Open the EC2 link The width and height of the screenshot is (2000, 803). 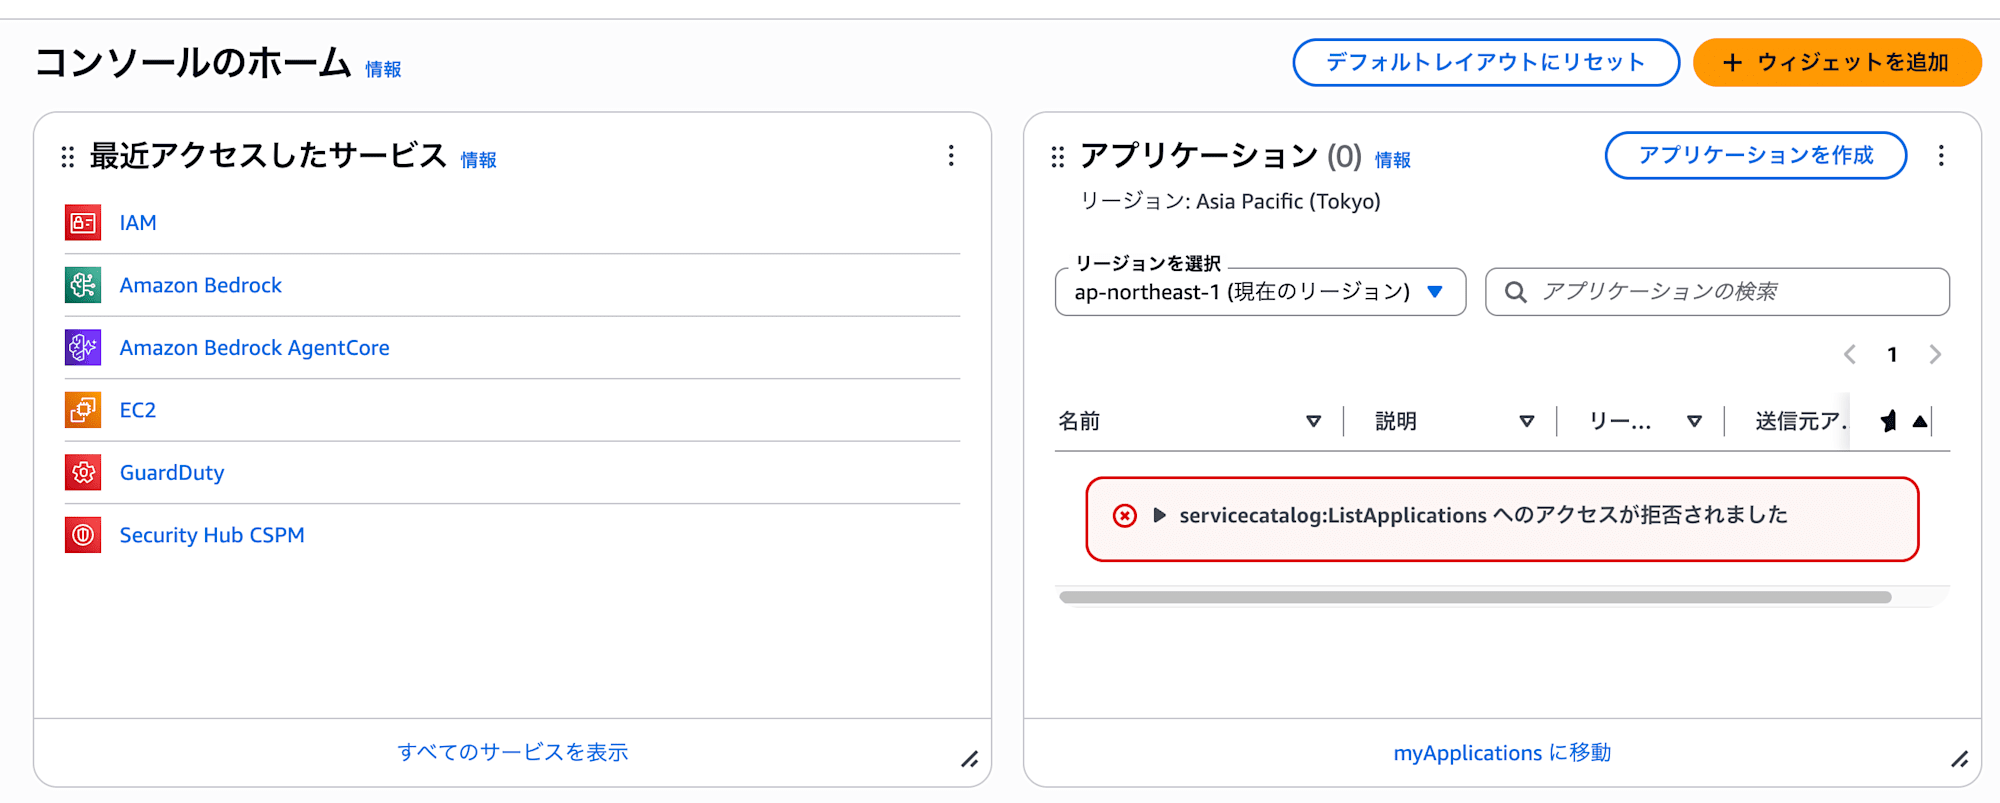[138, 410]
